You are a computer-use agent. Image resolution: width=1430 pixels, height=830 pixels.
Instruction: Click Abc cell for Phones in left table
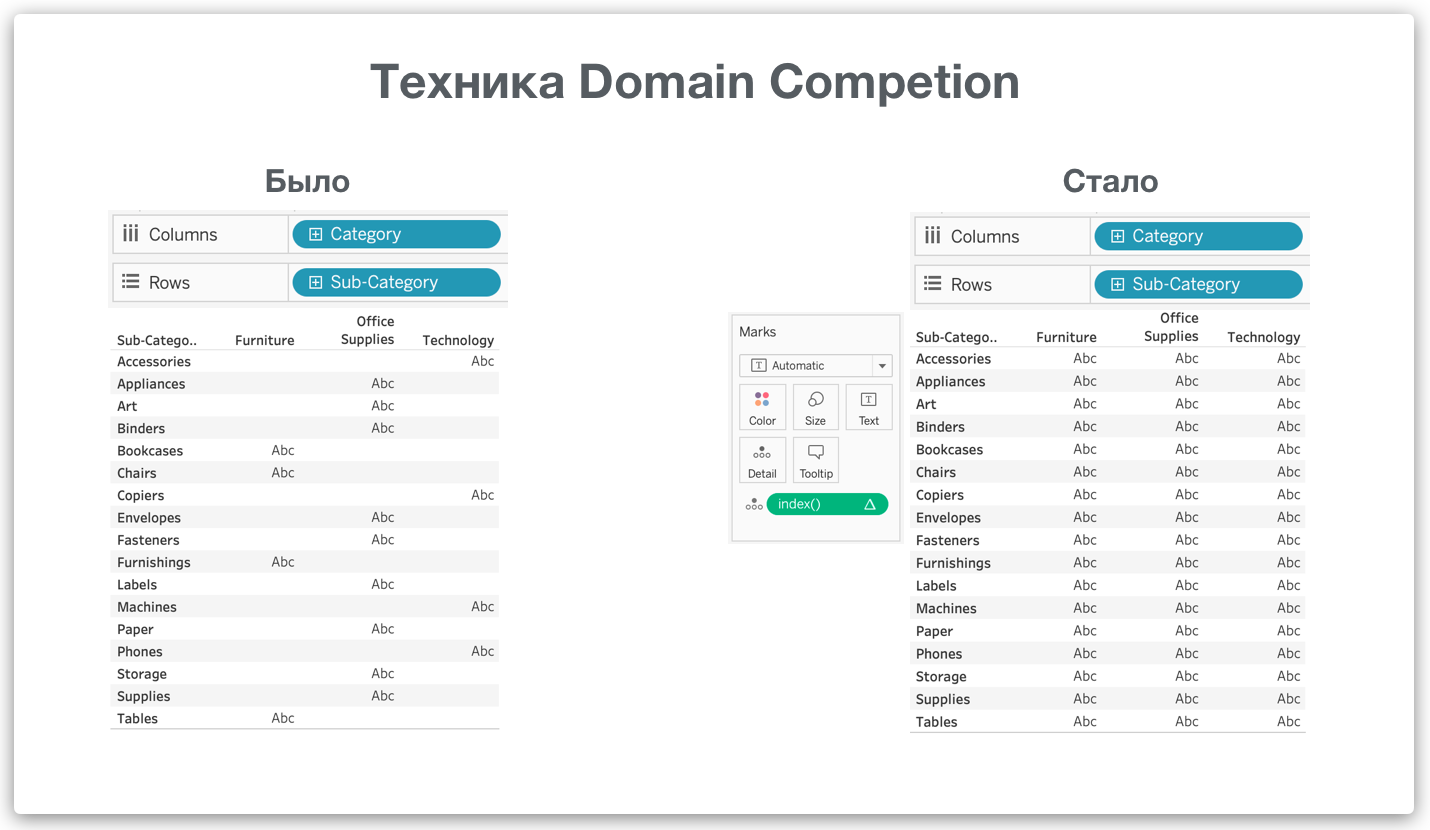pos(483,651)
